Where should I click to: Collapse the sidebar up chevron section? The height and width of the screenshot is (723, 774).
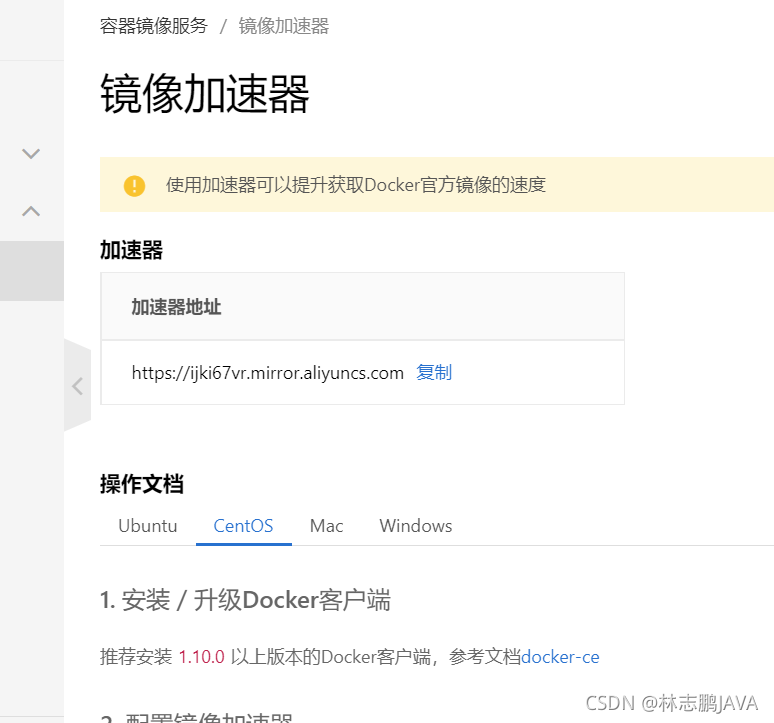[31, 211]
